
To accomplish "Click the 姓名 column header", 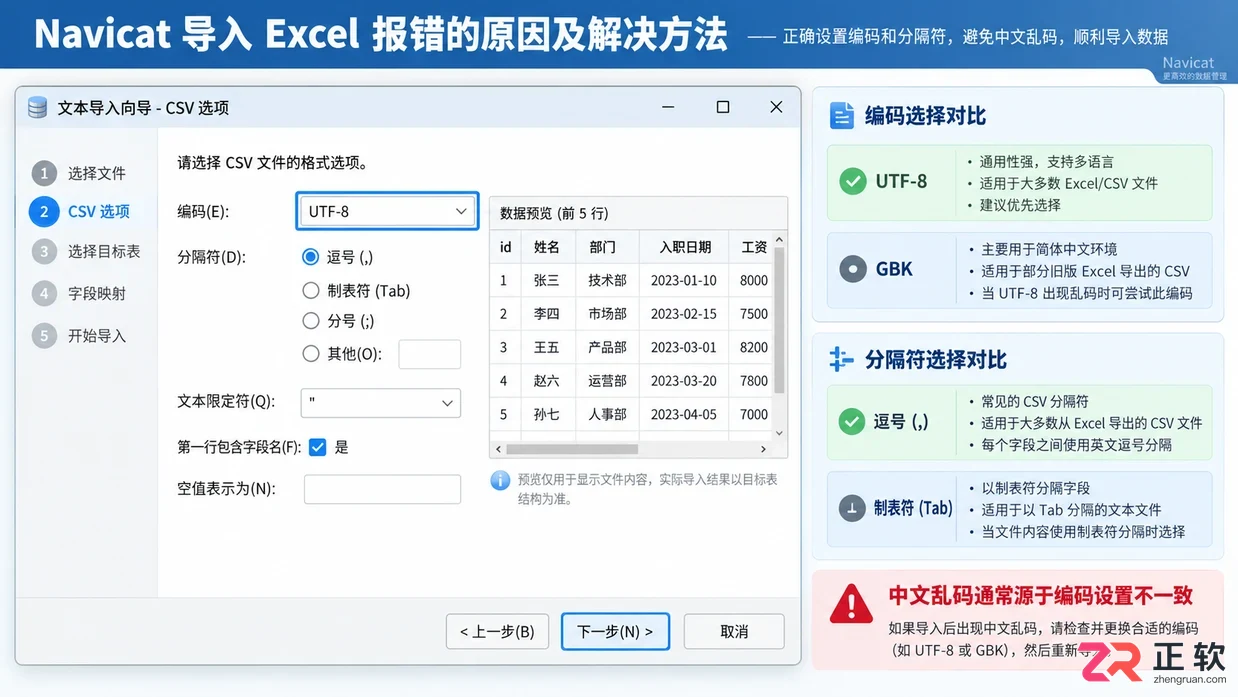I will [x=547, y=247].
